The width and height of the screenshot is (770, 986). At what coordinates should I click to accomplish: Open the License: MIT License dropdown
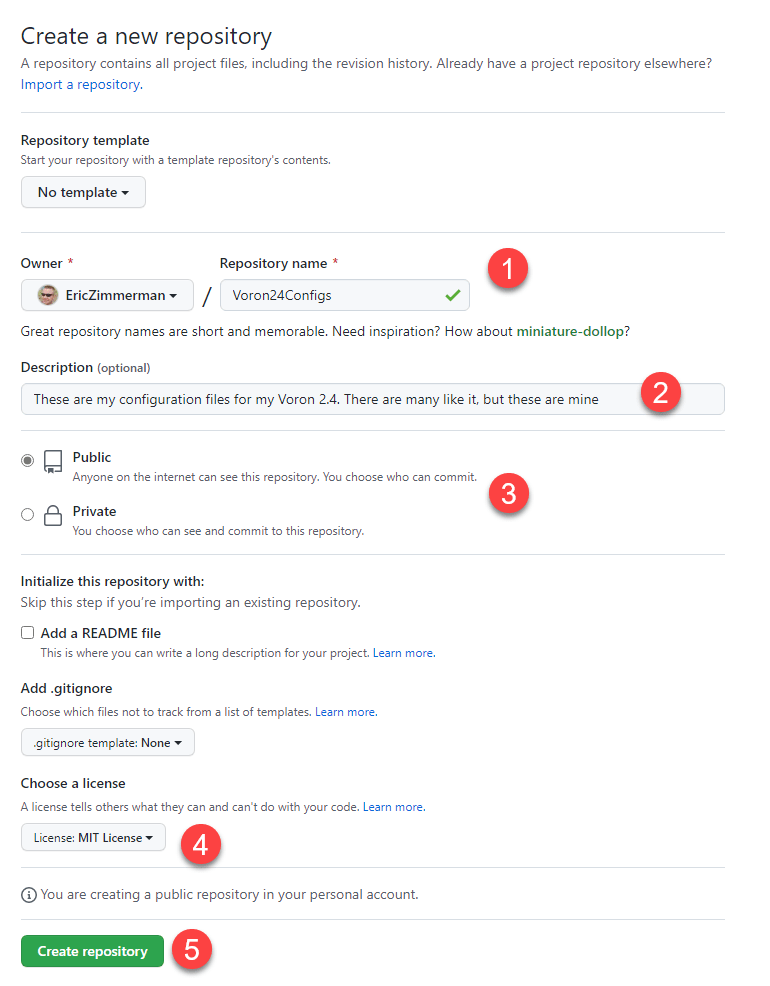point(93,837)
